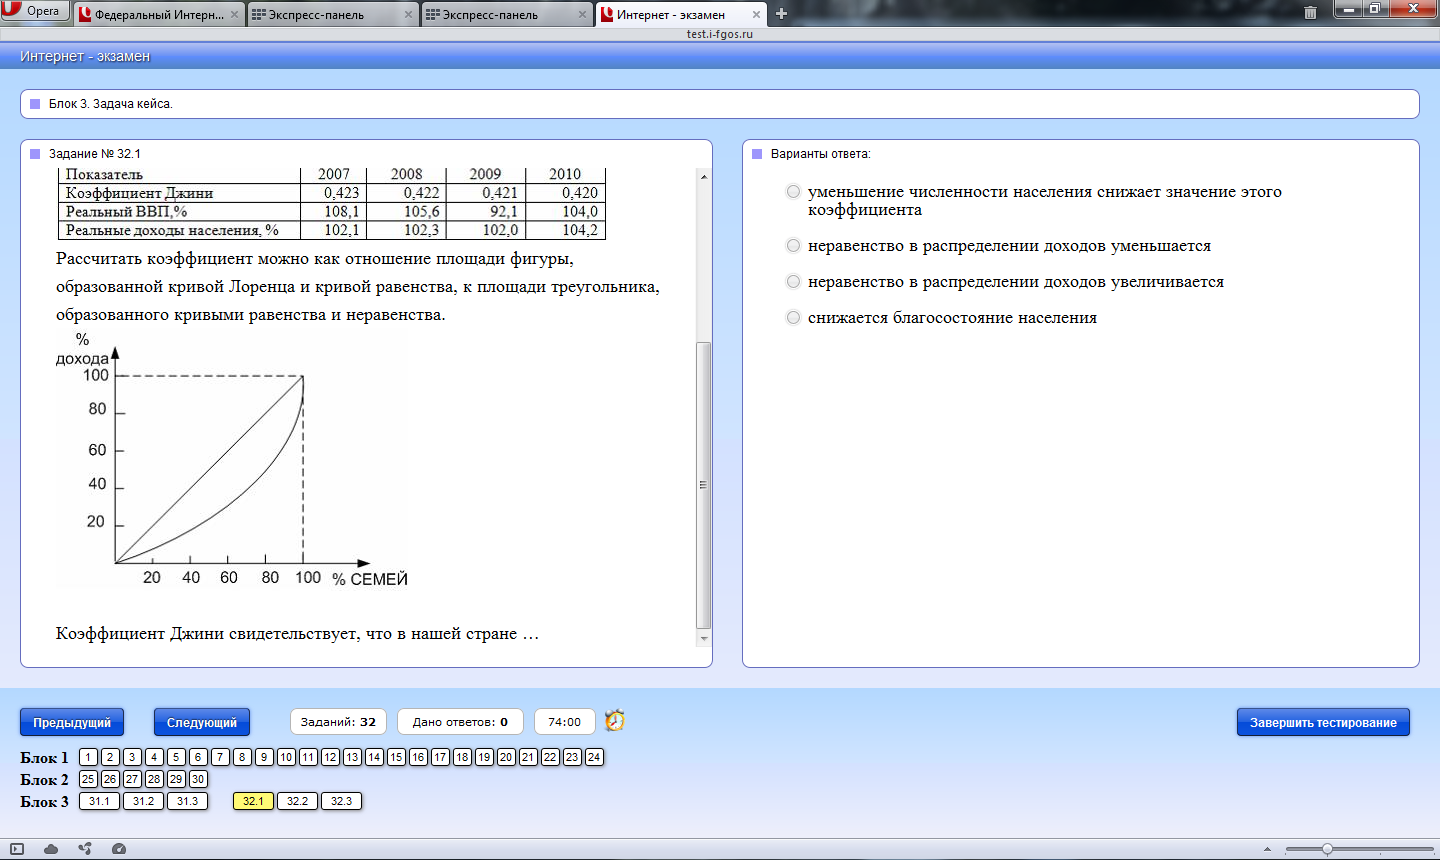This screenshot has height=860, width=1440.
Task: Click the task panel scrollbar thumb
Action: tap(704, 485)
